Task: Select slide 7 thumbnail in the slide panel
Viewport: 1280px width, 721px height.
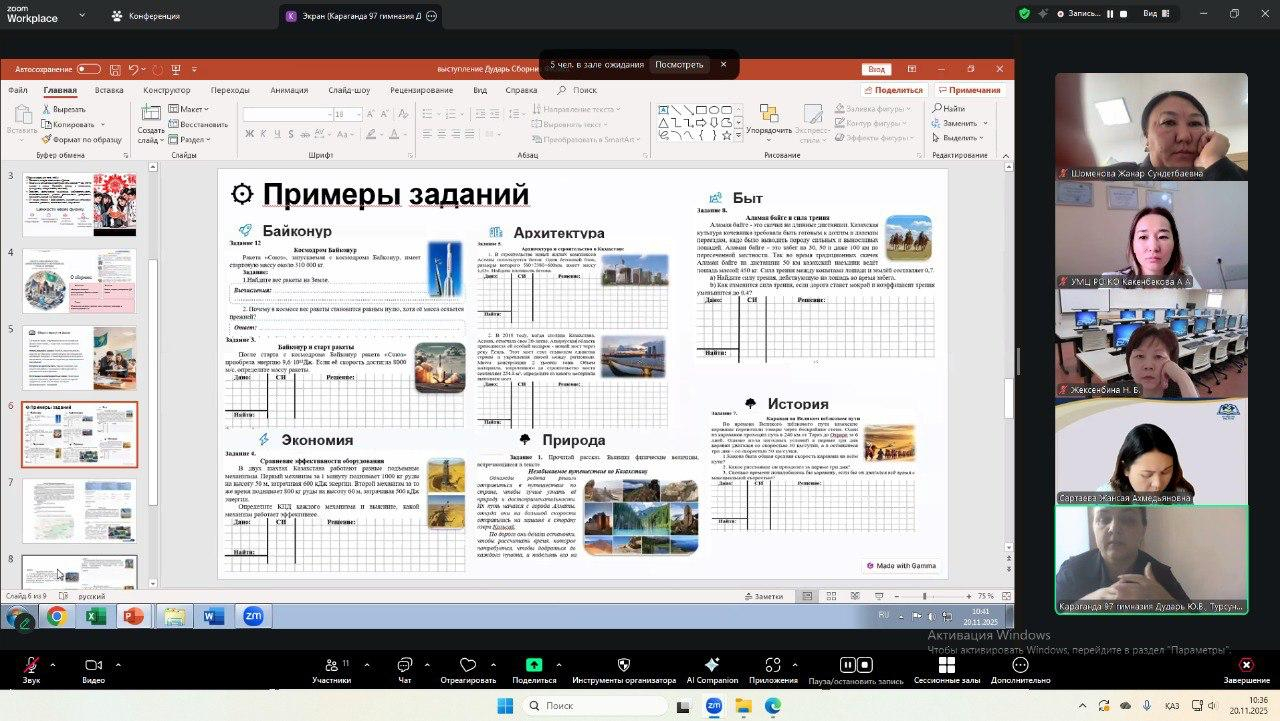Action: click(79, 511)
